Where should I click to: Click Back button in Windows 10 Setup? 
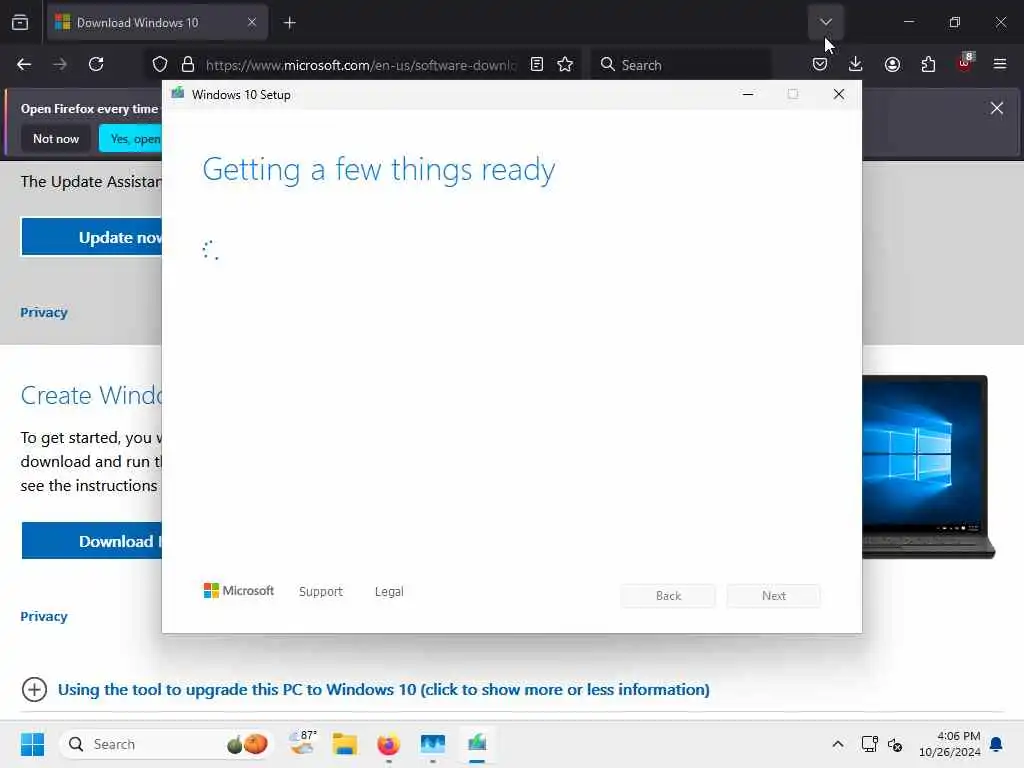point(668,596)
